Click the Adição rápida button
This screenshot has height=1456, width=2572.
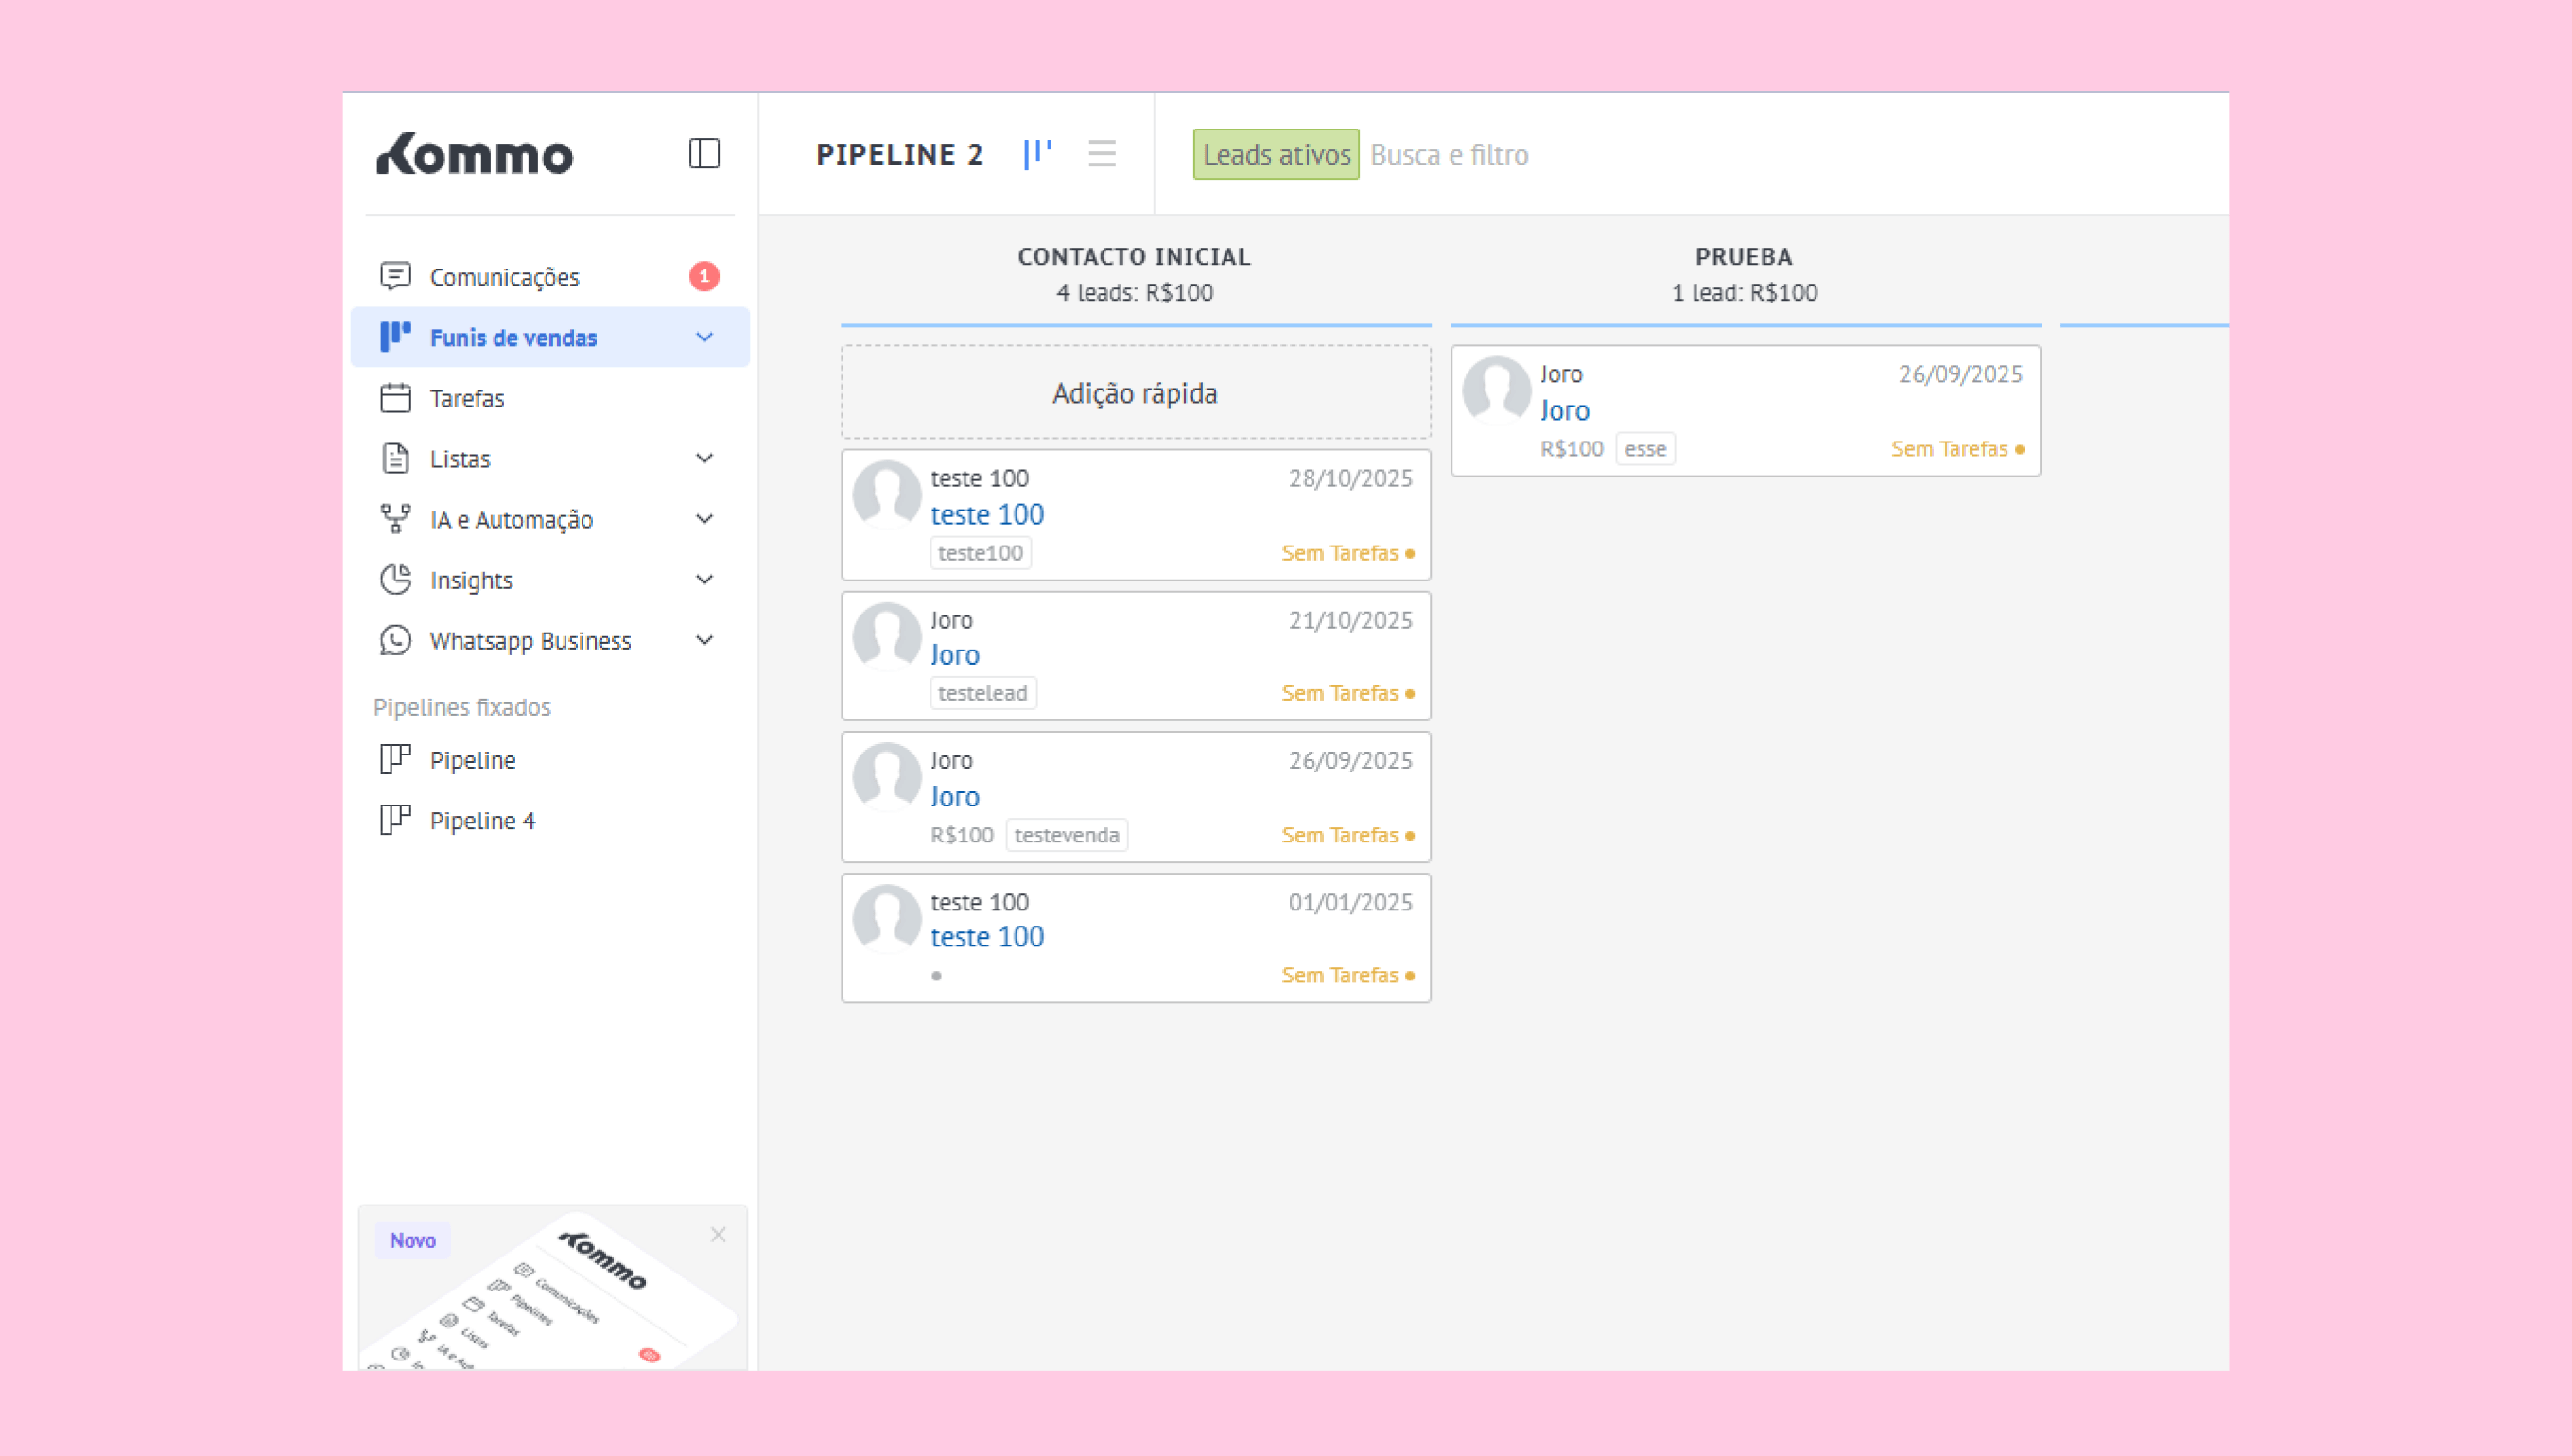pyautogui.click(x=1135, y=393)
